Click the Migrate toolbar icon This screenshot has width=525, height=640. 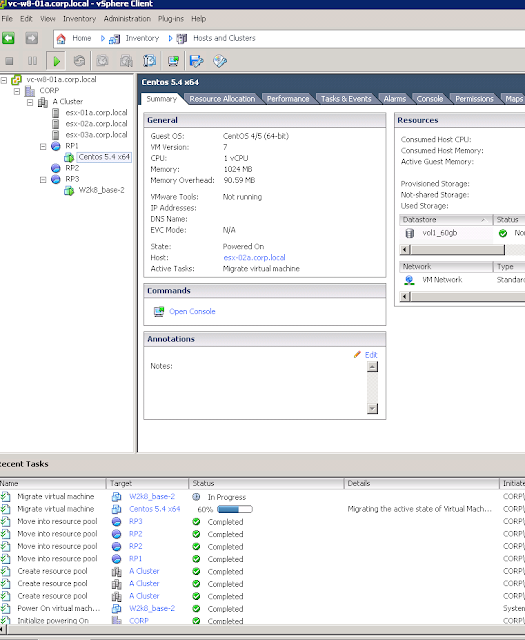pos(196,61)
